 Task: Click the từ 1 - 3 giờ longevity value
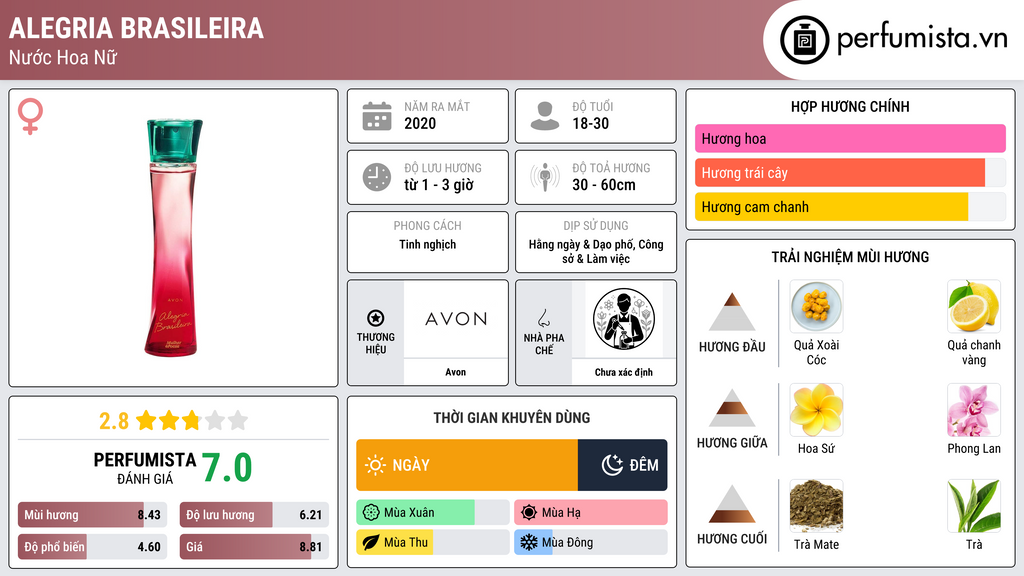[439, 185]
